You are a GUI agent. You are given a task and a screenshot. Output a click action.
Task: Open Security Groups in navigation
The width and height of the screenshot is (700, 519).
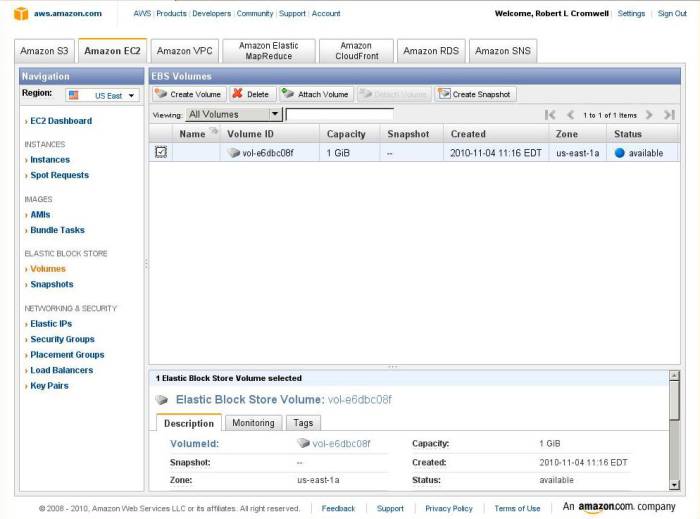[62, 339]
